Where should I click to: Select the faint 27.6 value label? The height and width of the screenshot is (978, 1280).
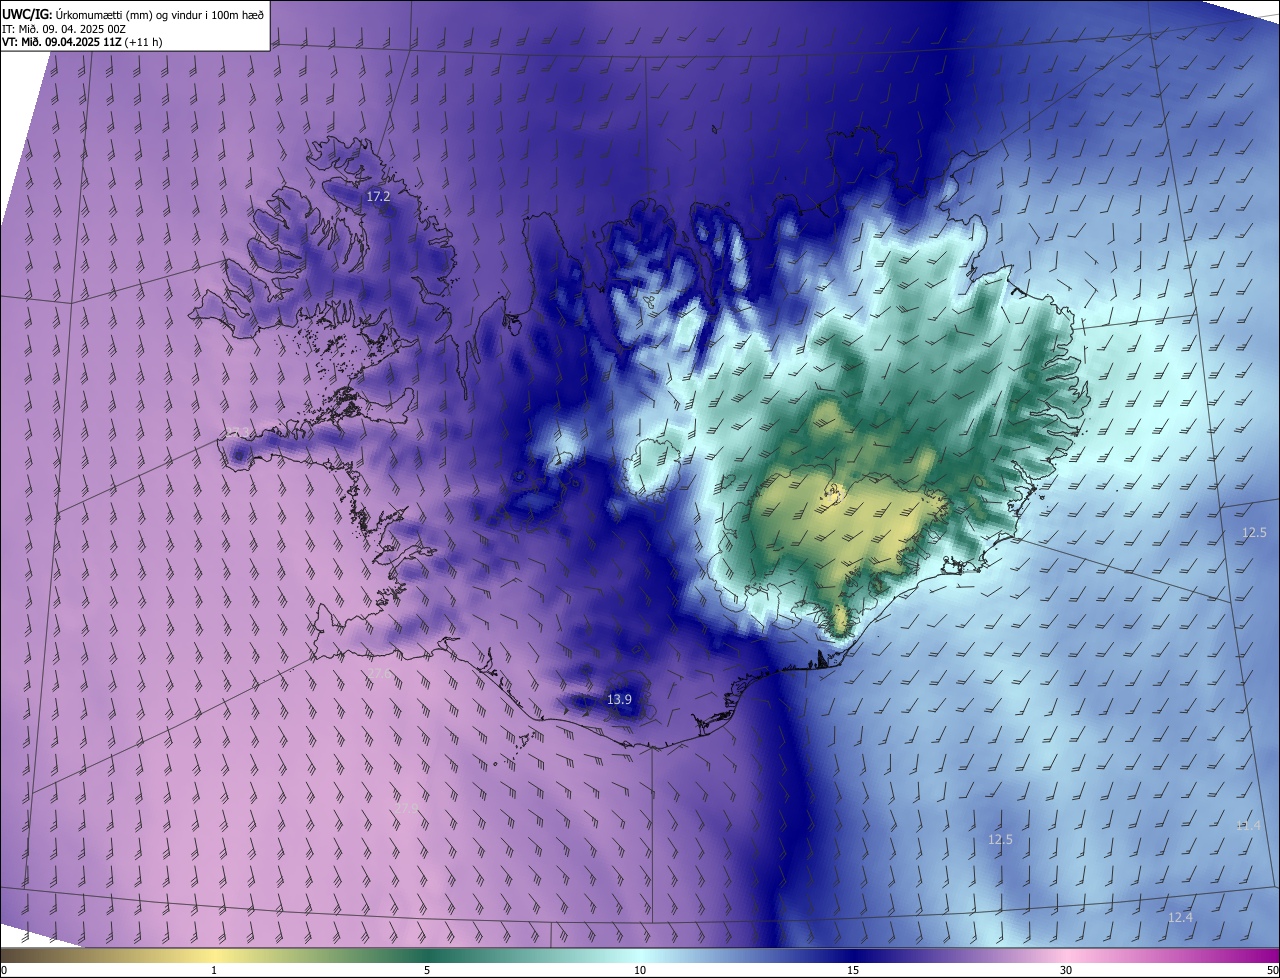click(380, 674)
